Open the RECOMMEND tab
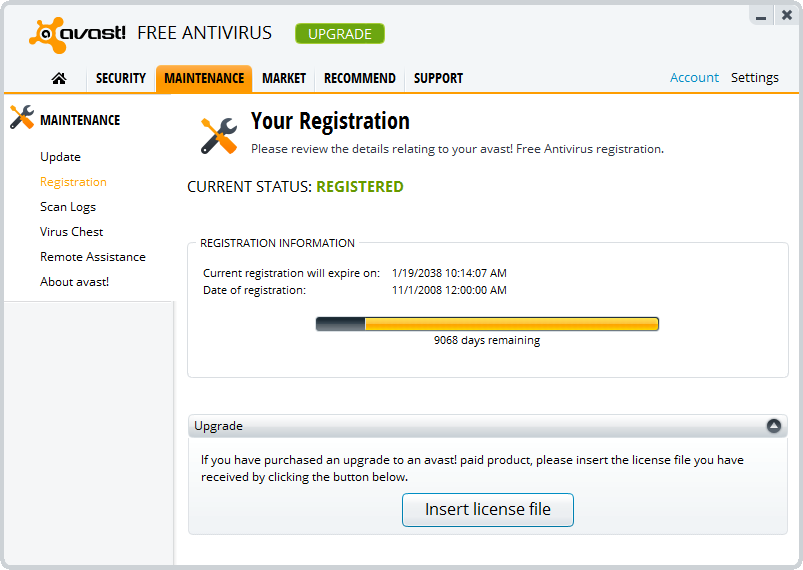The height and width of the screenshot is (570, 803). pyautogui.click(x=360, y=78)
